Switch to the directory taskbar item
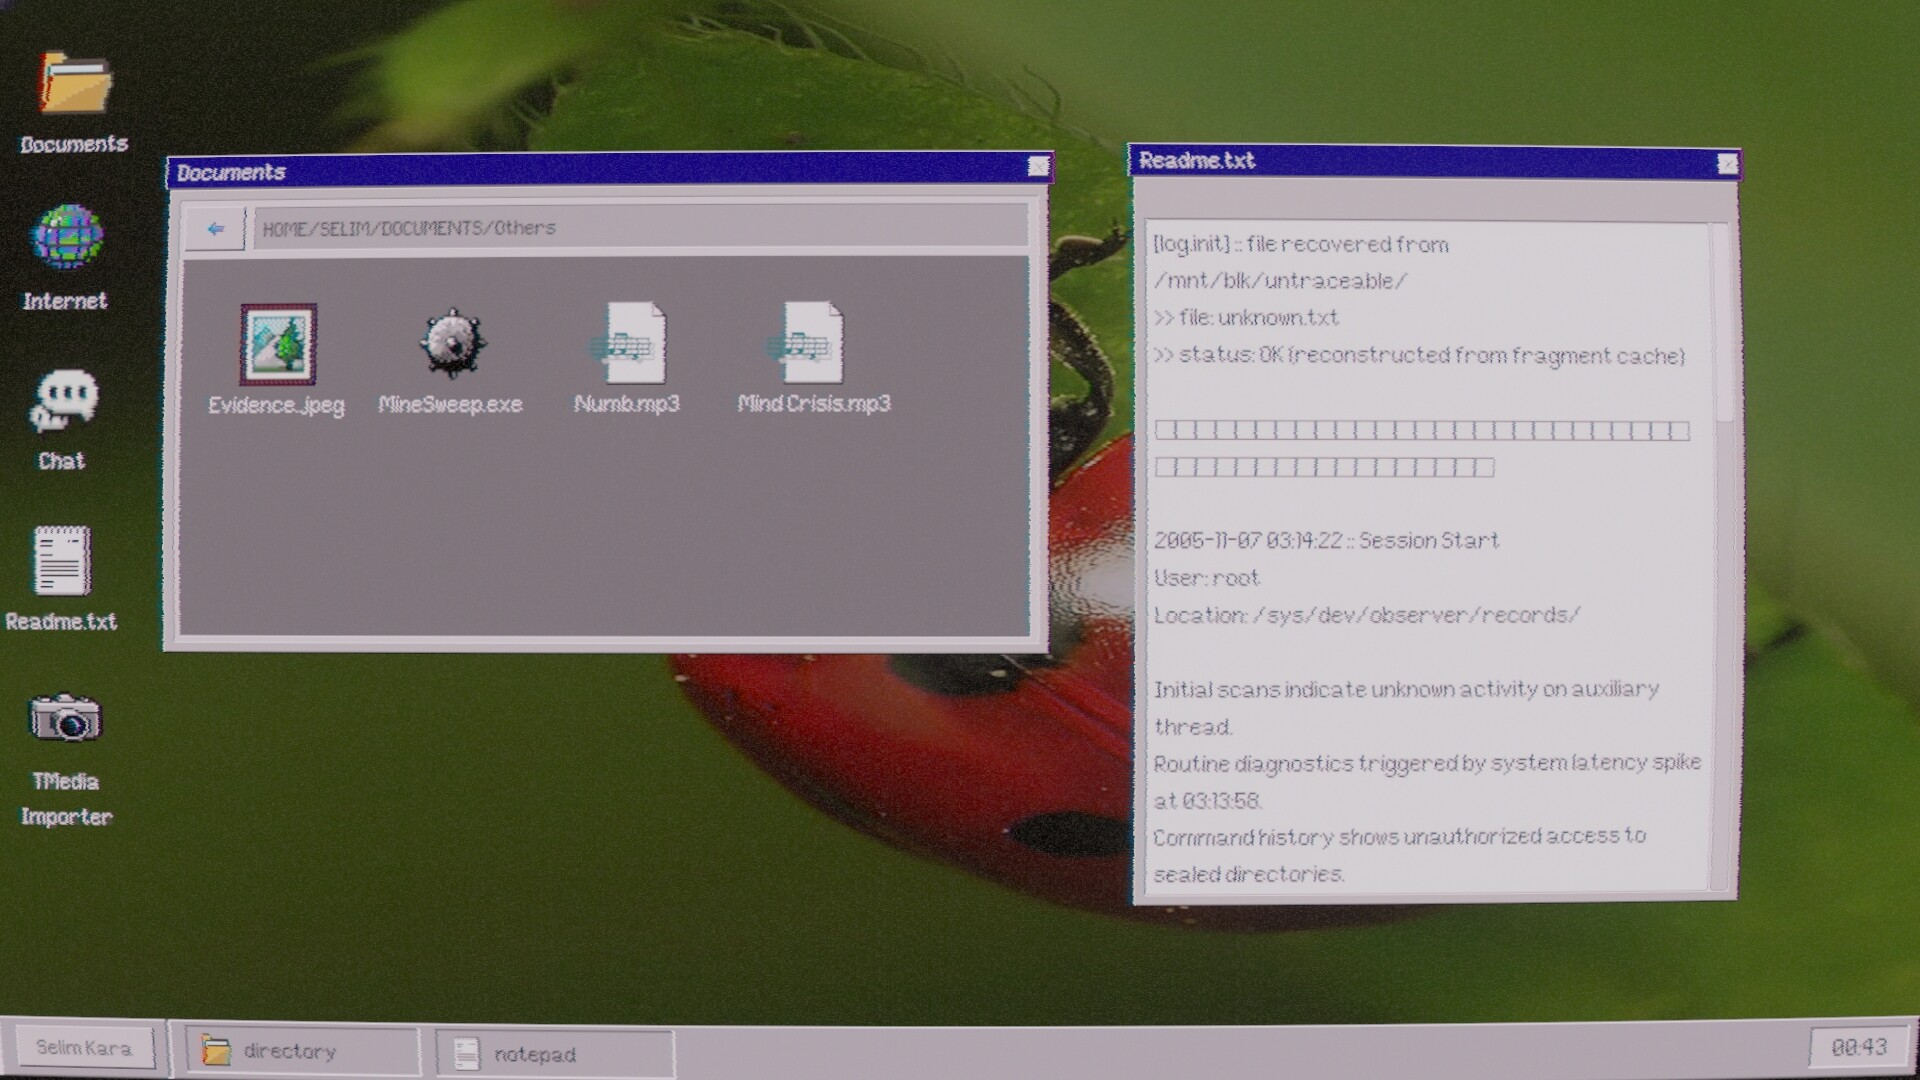This screenshot has width=1920, height=1080. pos(302,1051)
